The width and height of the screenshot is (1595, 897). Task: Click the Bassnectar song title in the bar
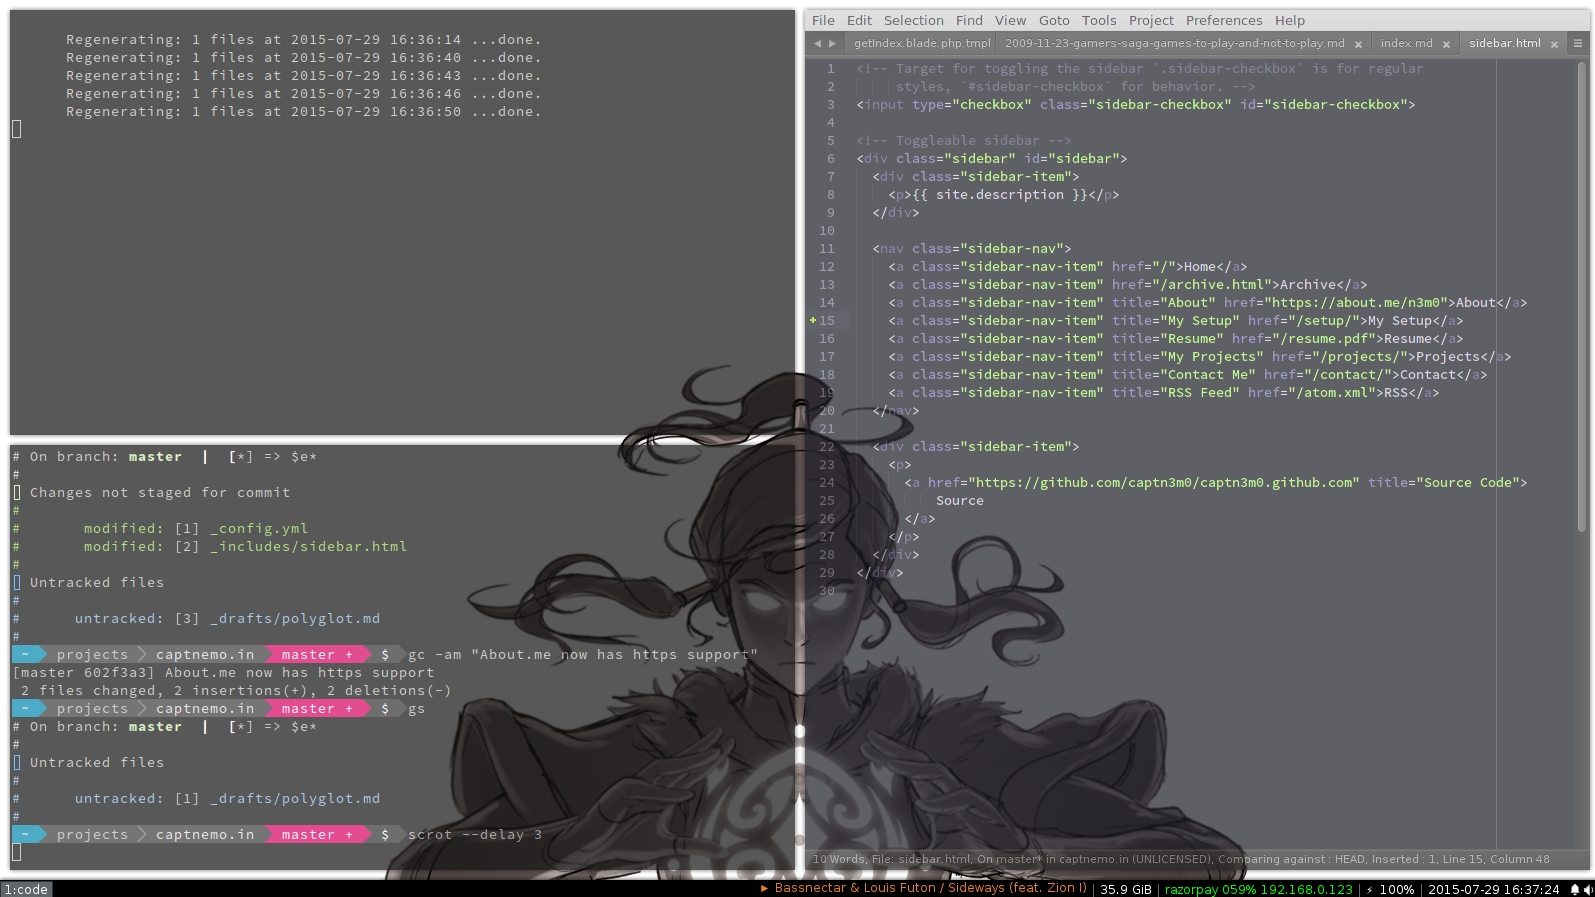click(930, 888)
